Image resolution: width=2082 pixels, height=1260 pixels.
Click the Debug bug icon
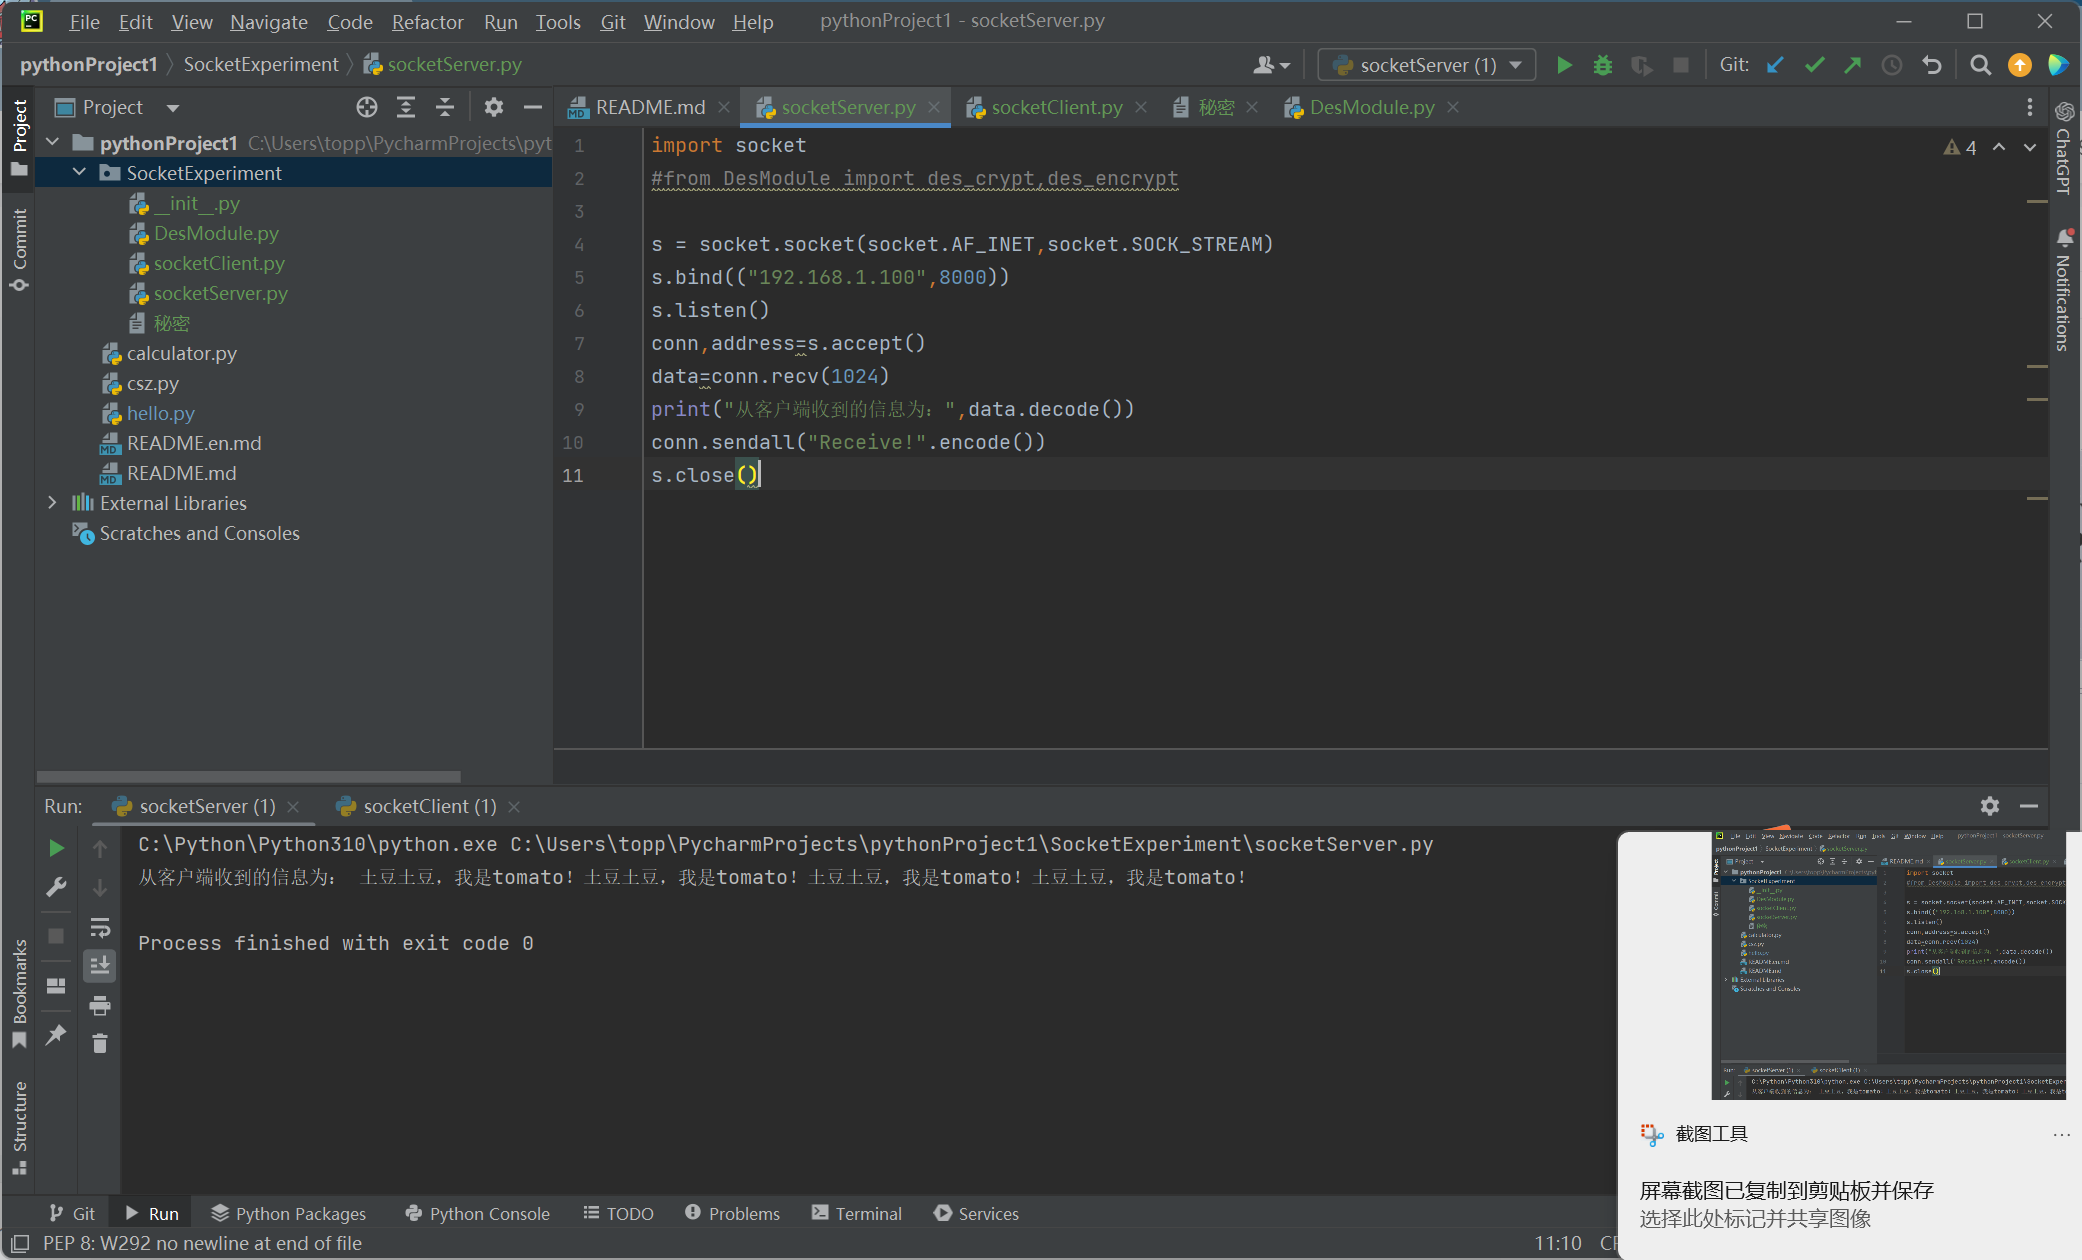pyautogui.click(x=1603, y=65)
